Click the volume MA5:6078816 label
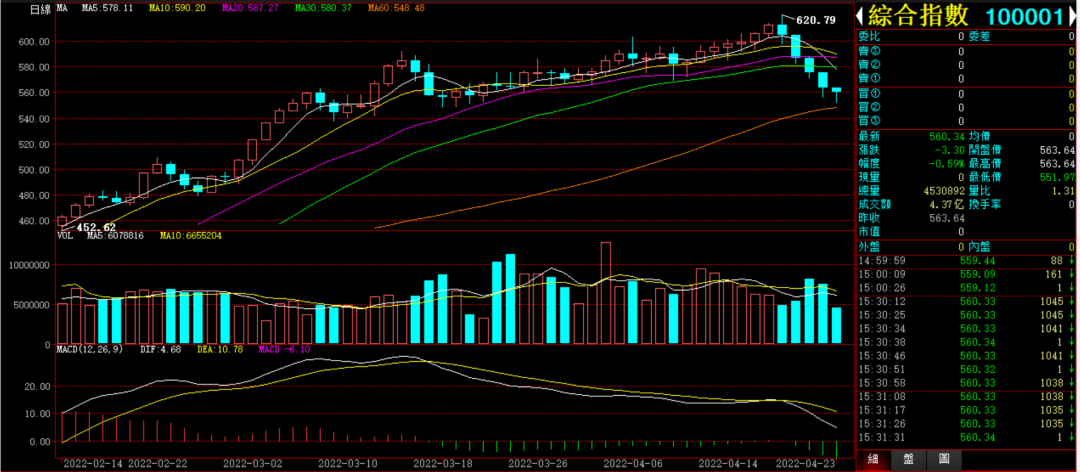The image size is (1080, 472). click(x=115, y=236)
